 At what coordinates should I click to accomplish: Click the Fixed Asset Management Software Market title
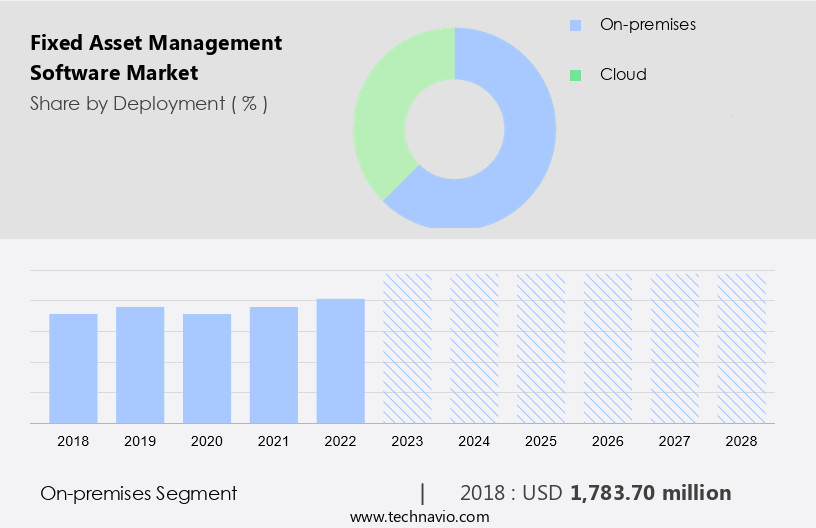(x=156, y=58)
